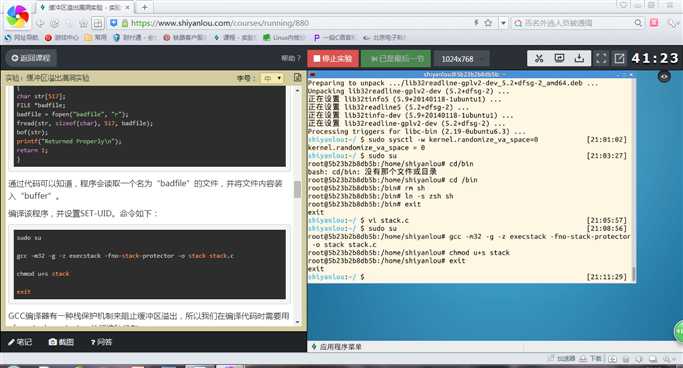Close the current lab course tab
Viewport: 683px width, 368px height.
point(127,7)
